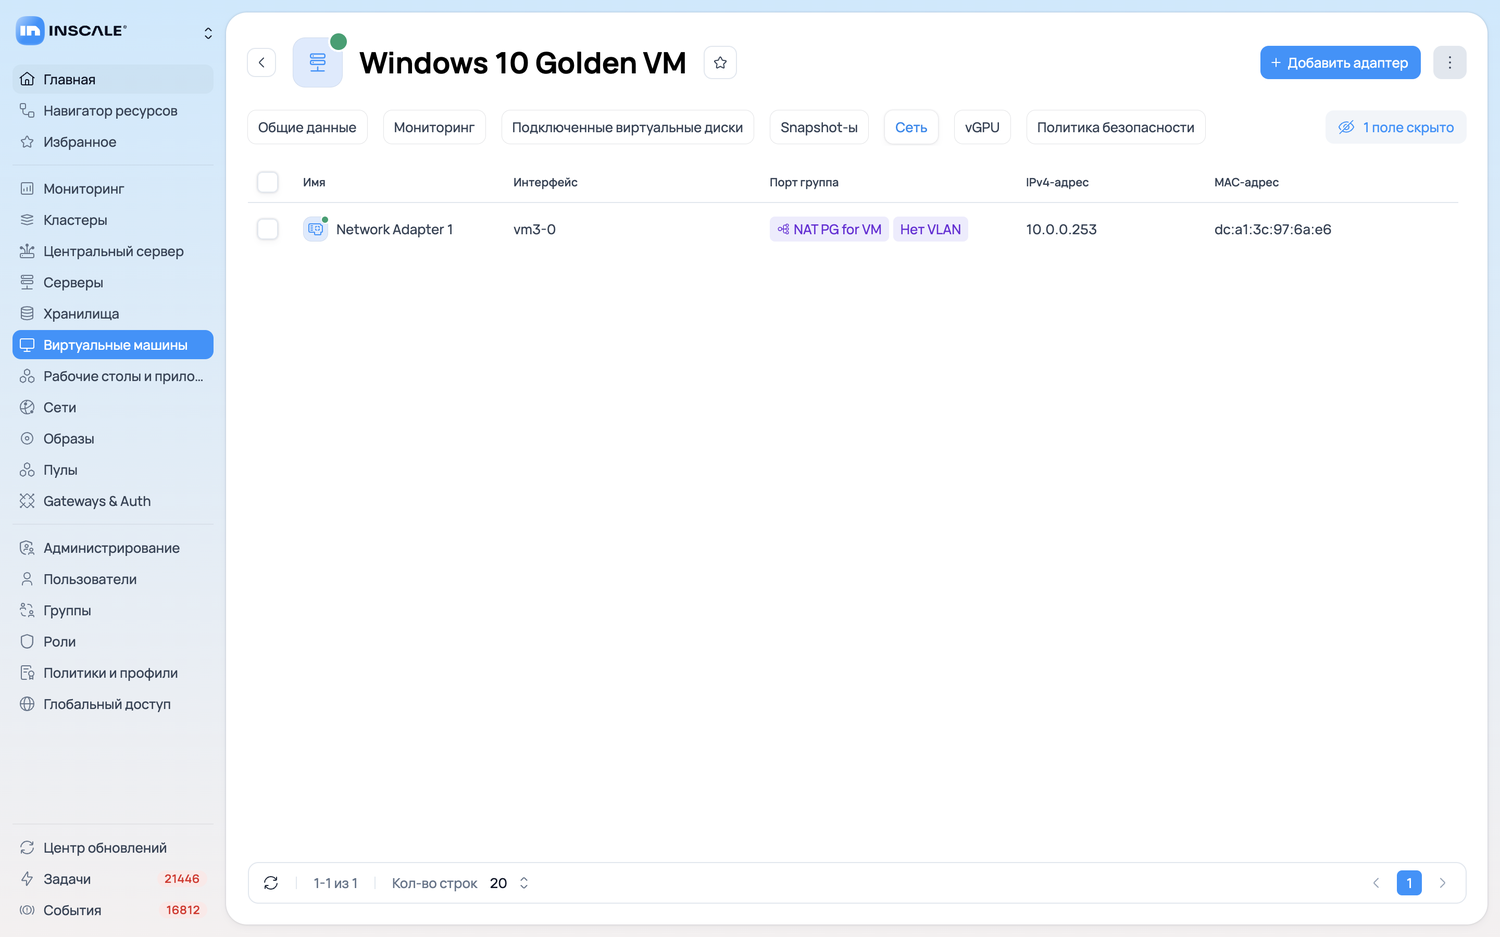1500x937 pixels.
Task: Add VM to favorites with star button
Action: point(720,62)
